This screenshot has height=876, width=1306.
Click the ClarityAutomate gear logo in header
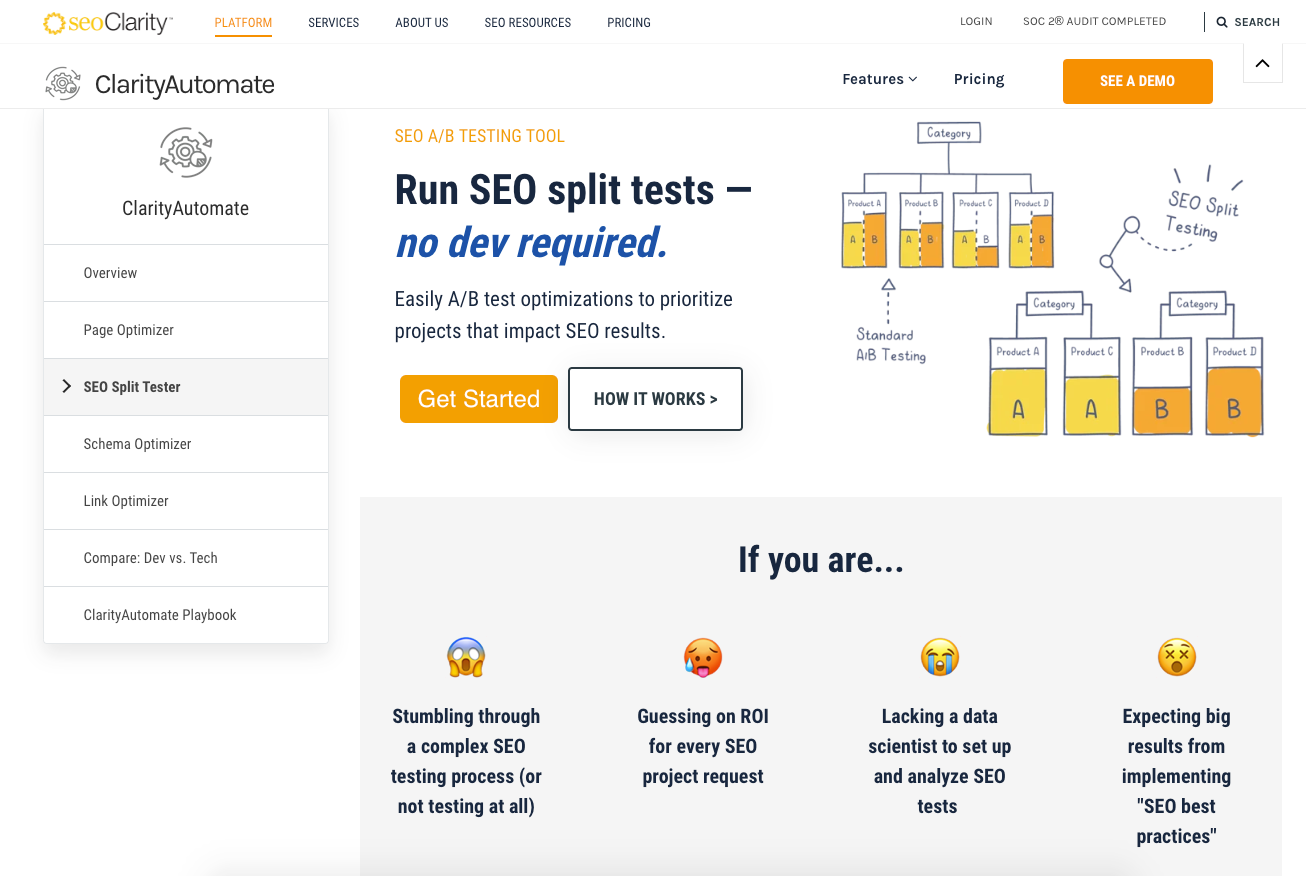pyautogui.click(x=63, y=84)
